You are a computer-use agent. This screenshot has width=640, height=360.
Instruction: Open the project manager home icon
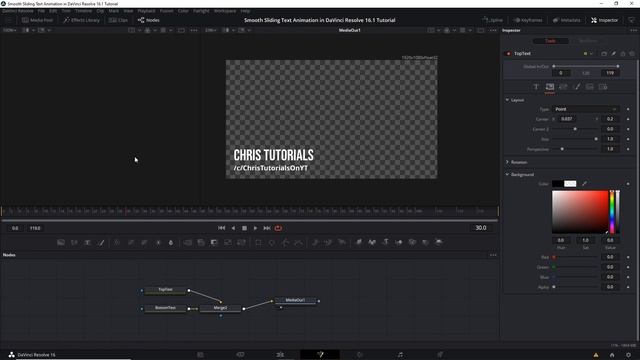point(612,355)
